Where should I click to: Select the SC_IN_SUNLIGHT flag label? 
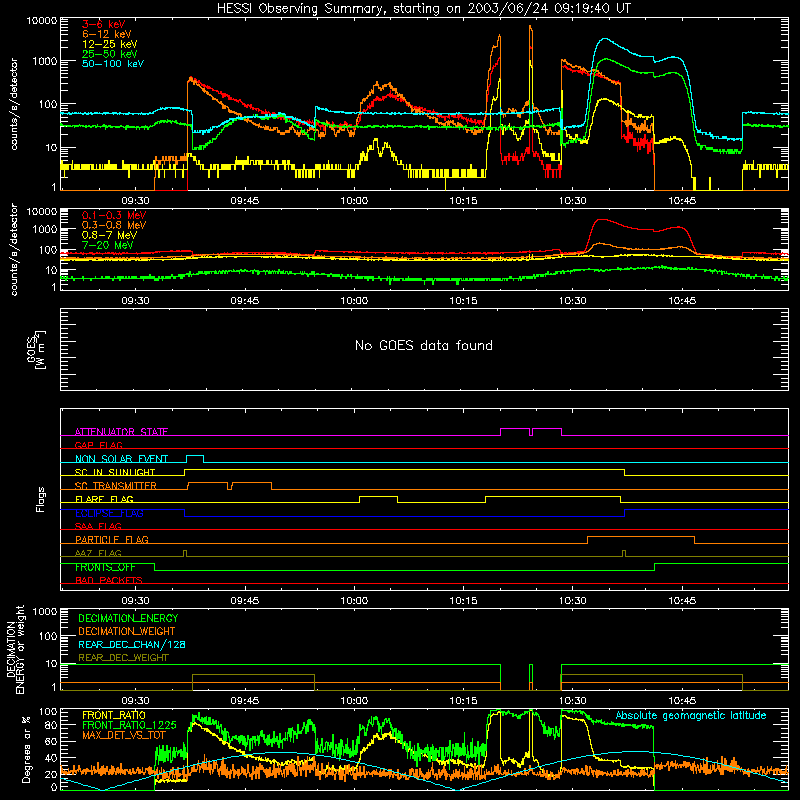coord(115,472)
